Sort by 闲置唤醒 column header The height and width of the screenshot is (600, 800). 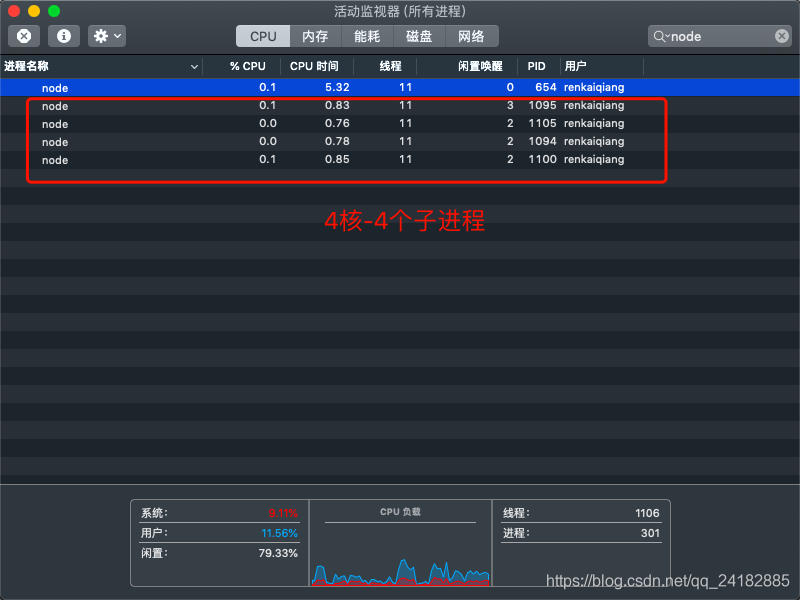(x=467, y=66)
